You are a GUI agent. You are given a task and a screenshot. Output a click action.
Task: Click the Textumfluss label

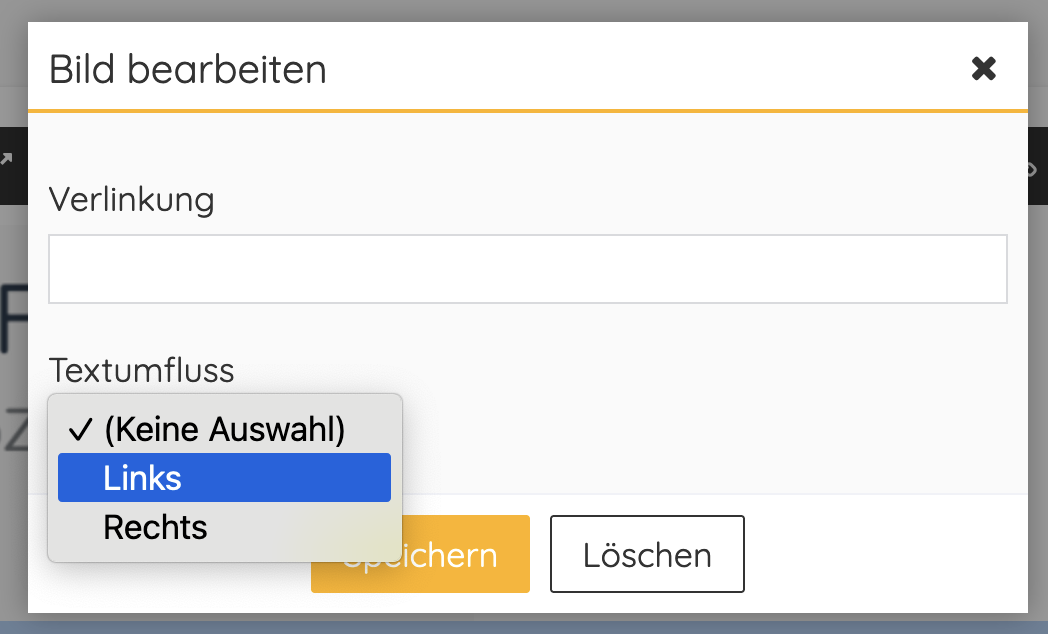141,370
